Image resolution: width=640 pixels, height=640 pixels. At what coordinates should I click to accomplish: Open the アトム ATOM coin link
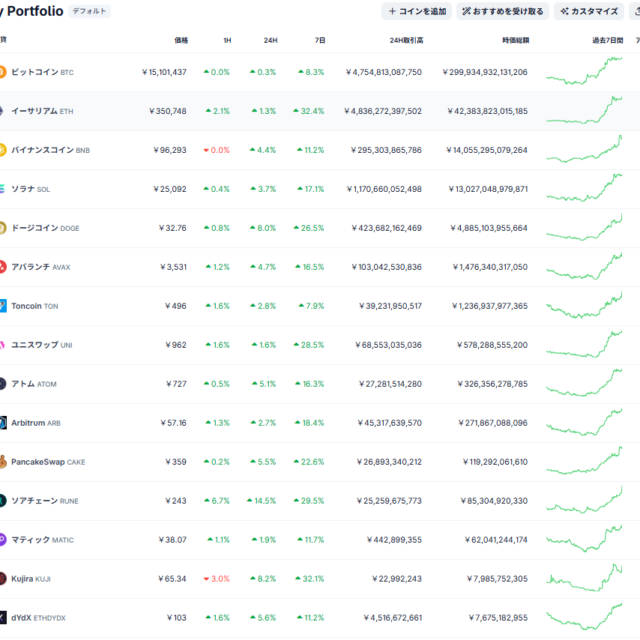point(34,384)
